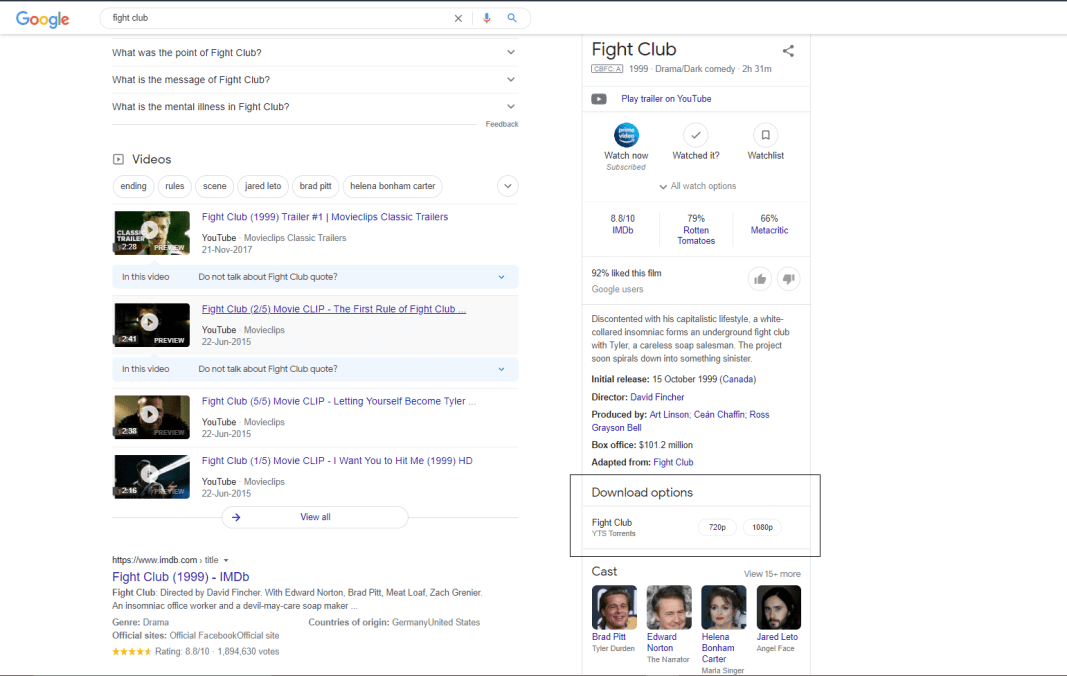The width and height of the screenshot is (1067, 676).
Task: Select the 'rules' video filter chip
Action: coord(174,186)
